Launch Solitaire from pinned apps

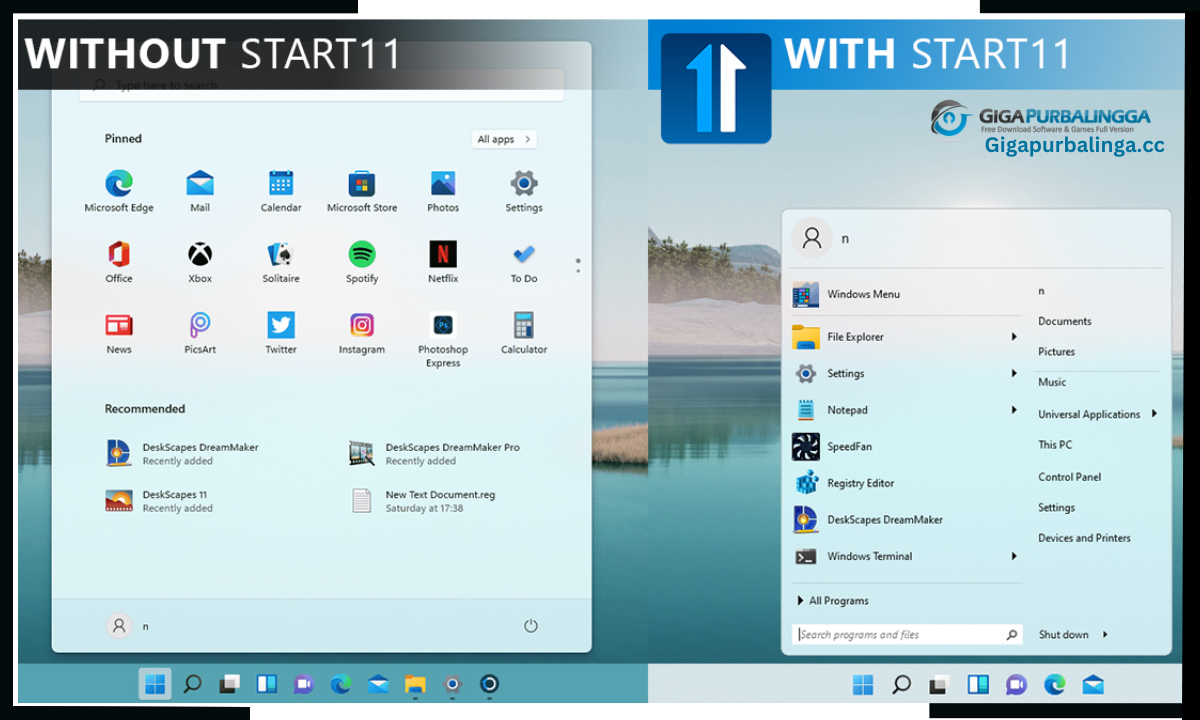pyautogui.click(x=281, y=262)
